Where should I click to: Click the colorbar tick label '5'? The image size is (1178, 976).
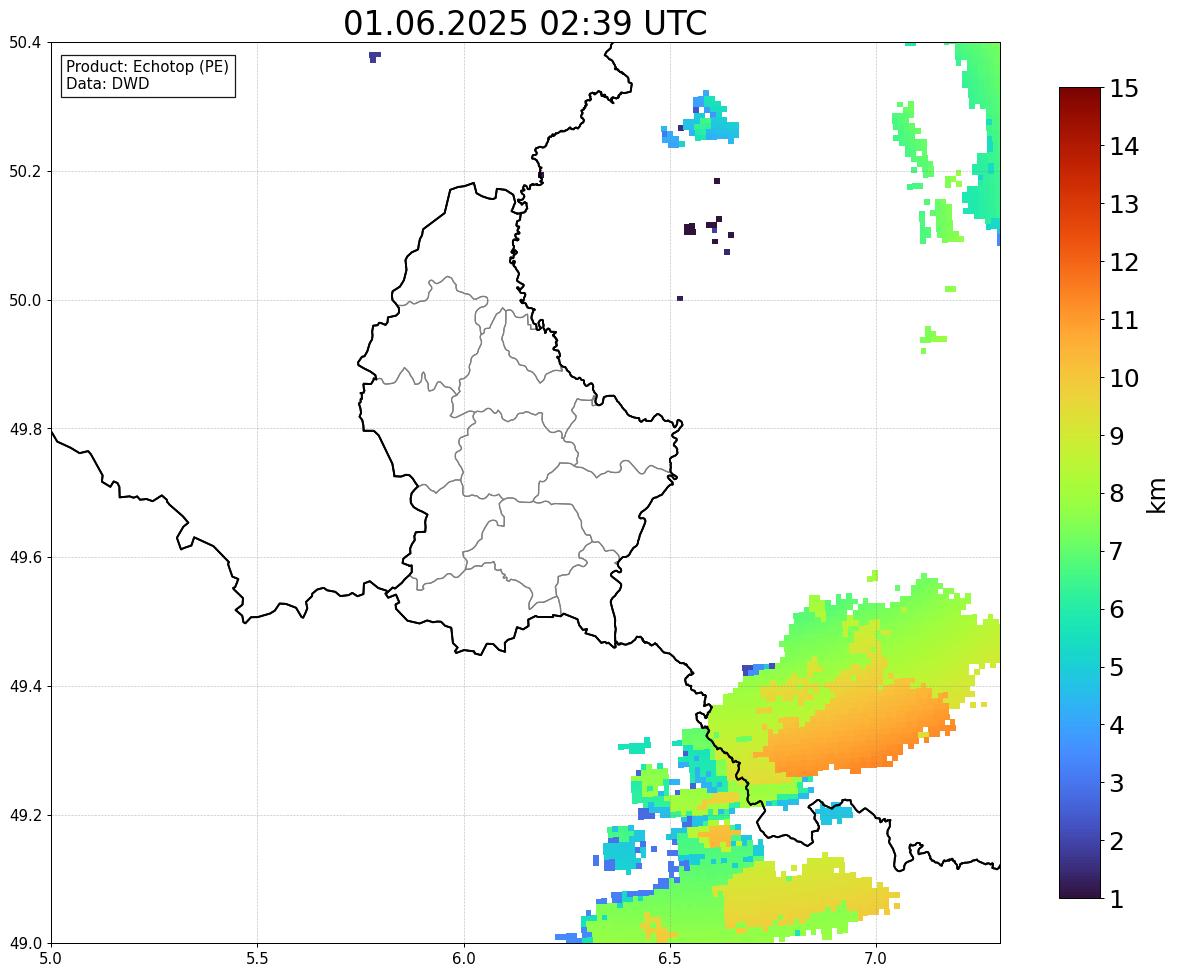coord(1117,667)
